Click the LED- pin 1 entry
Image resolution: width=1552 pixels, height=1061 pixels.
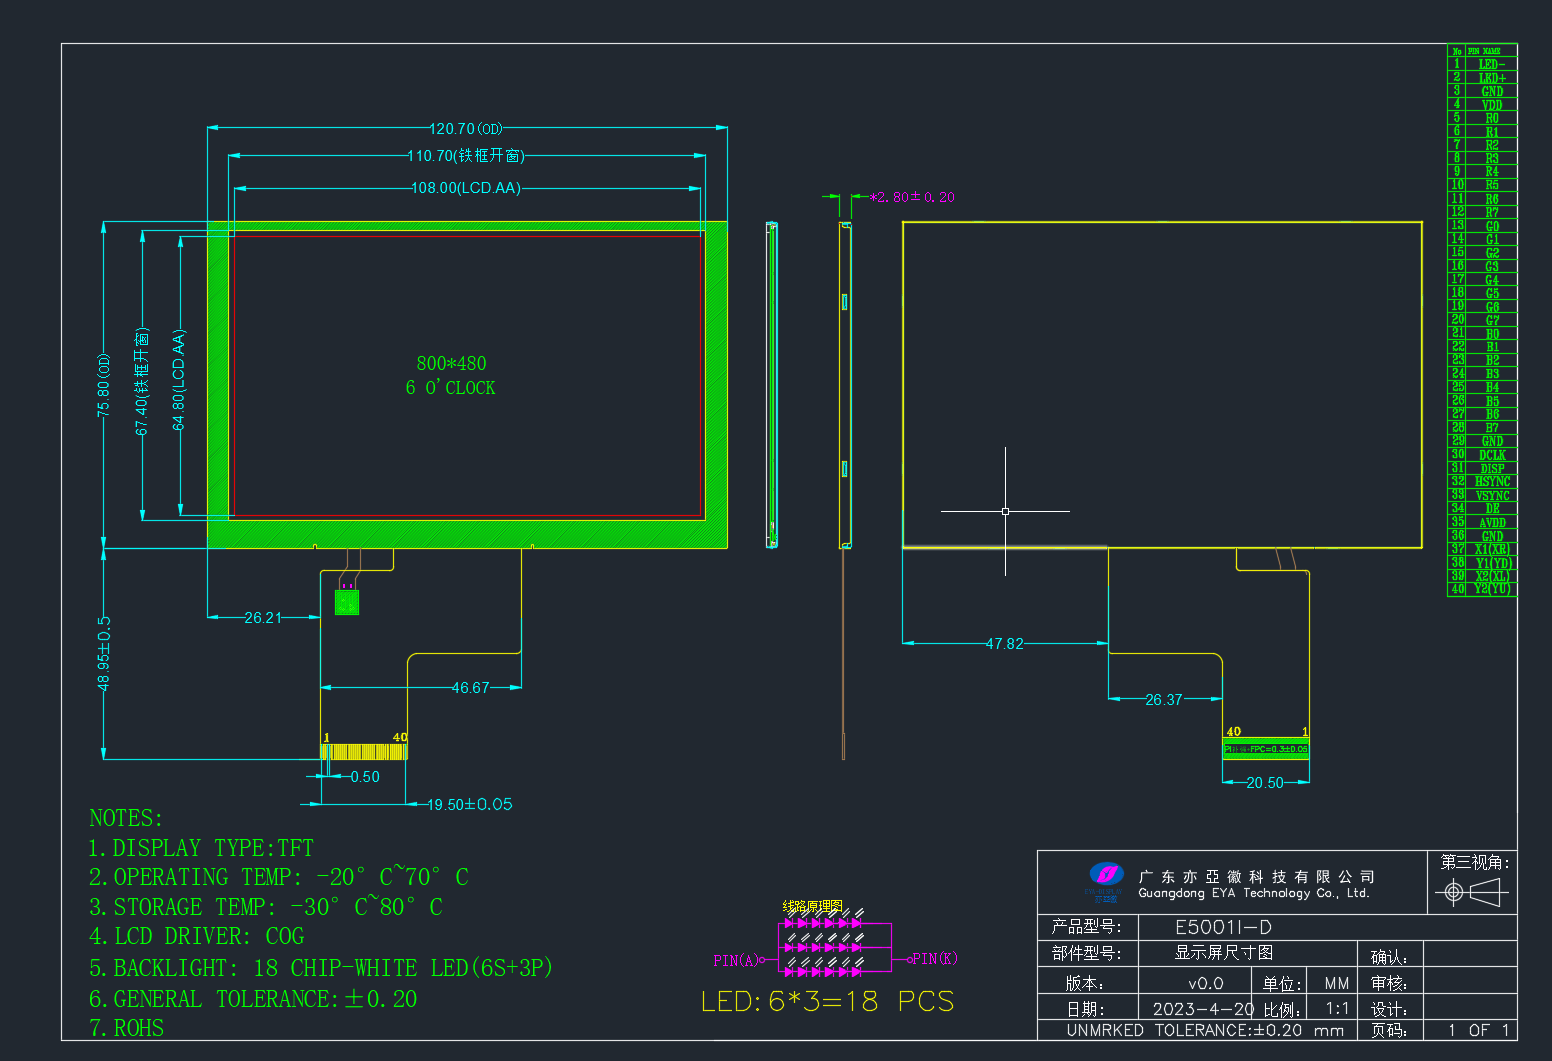[1482, 64]
